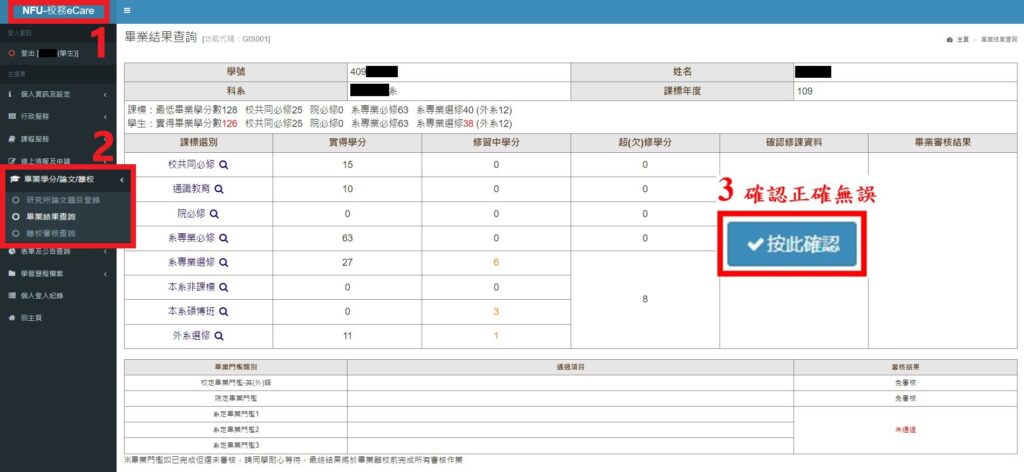Open details magnifier for 本系非課標
The height and width of the screenshot is (472, 1024).
pyautogui.click(x=223, y=287)
